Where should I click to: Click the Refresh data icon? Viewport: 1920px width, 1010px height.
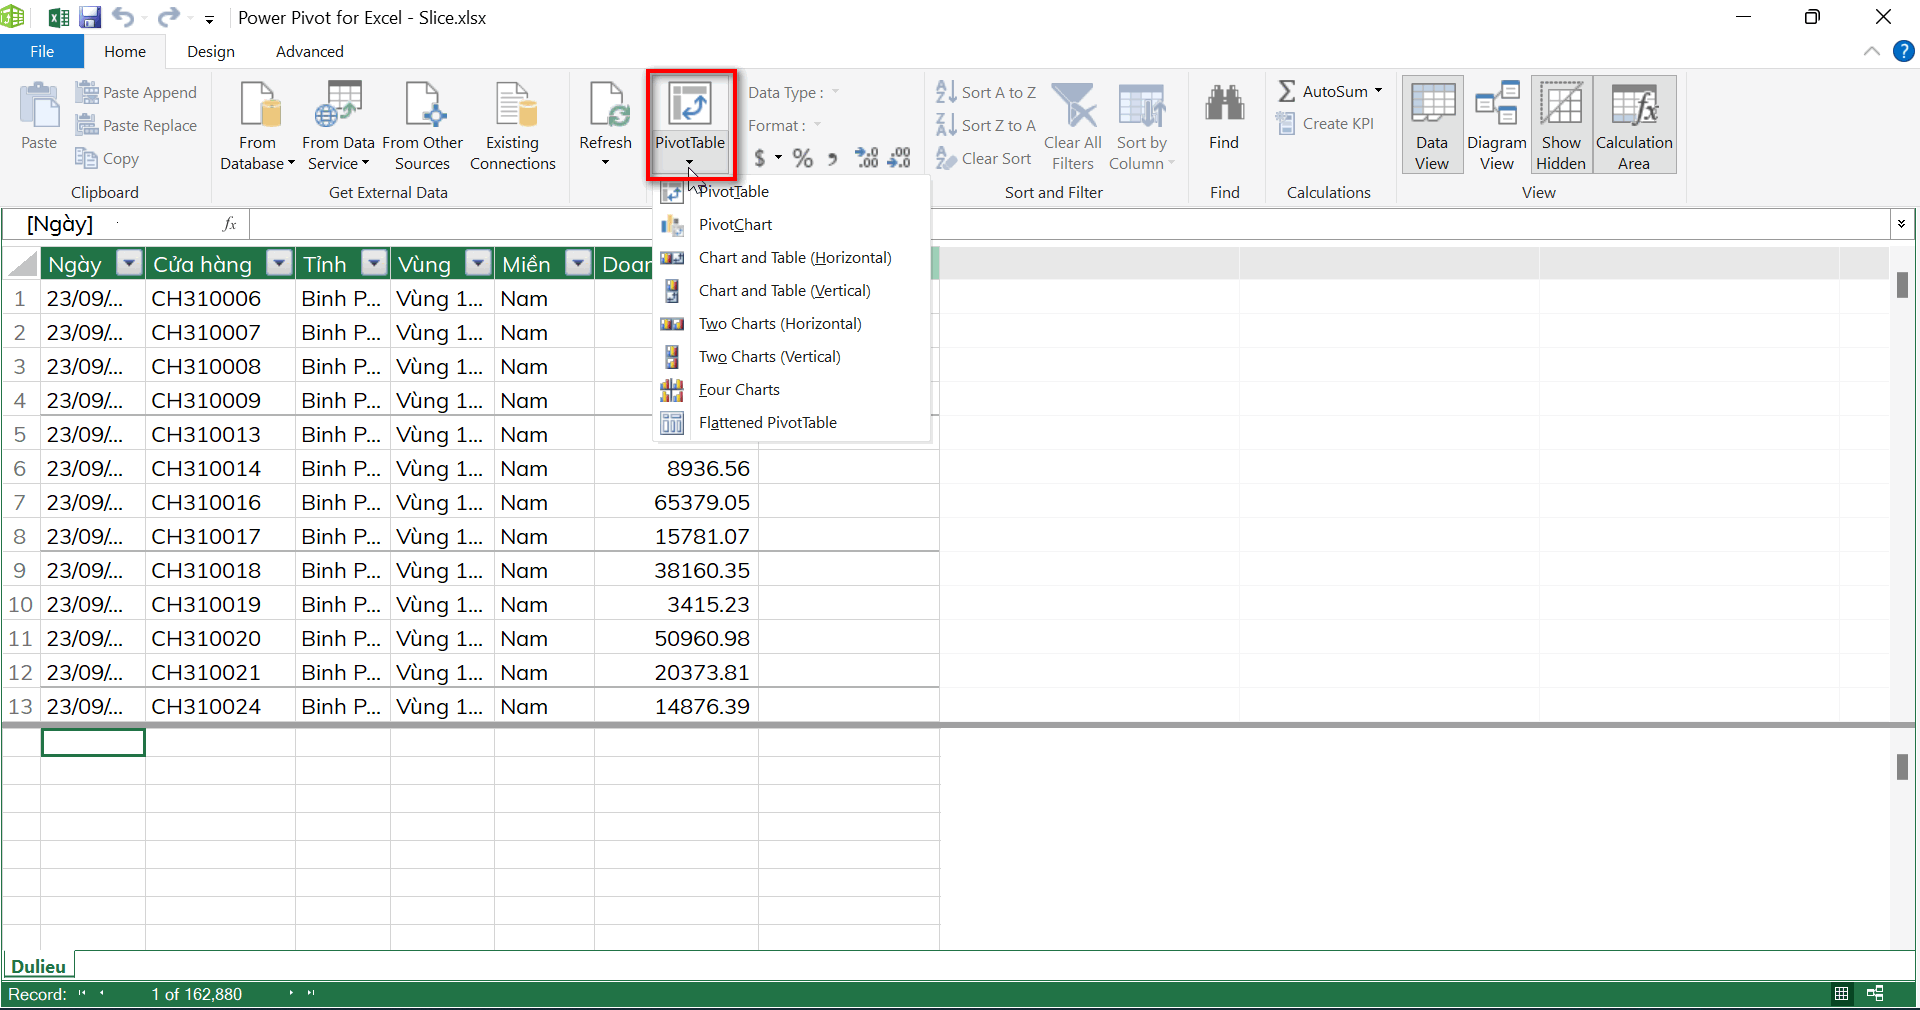click(605, 108)
